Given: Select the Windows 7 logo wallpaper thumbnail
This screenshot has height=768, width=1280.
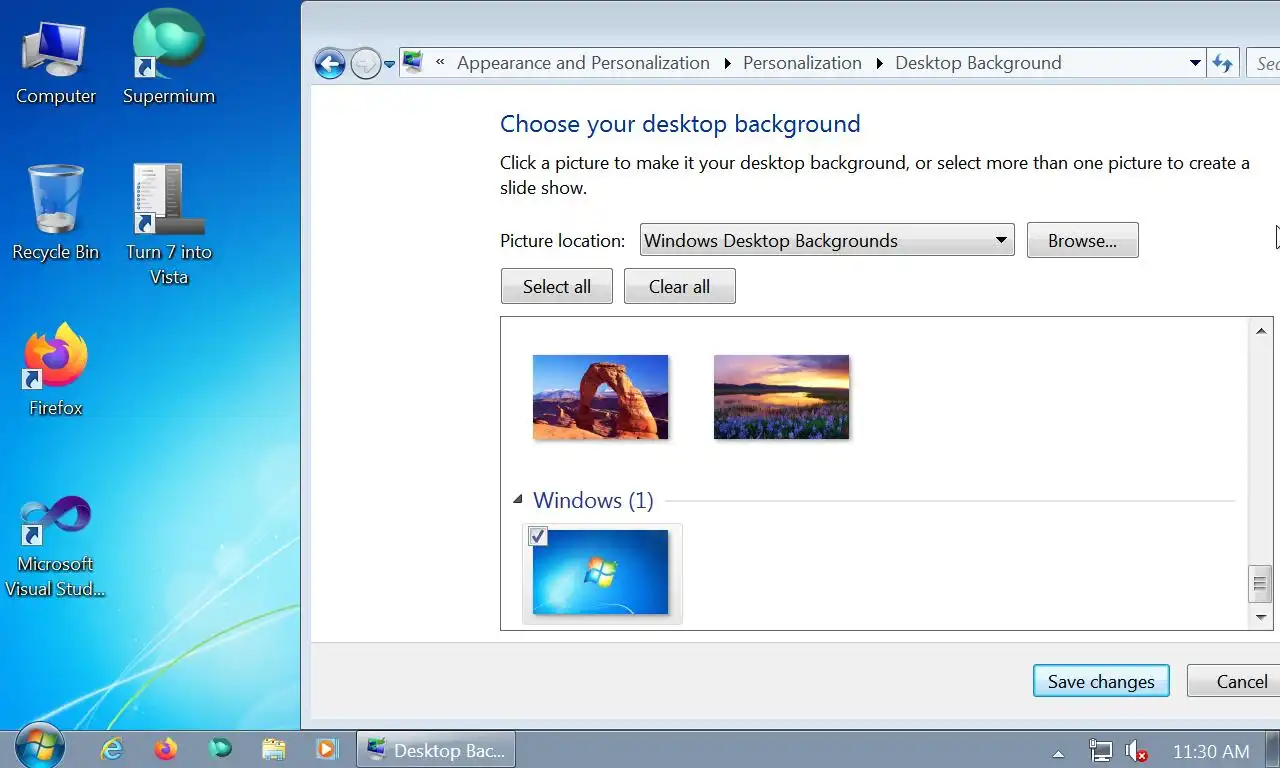Looking at the screenshot, I should pyautogui.click(x=600, y=572).
